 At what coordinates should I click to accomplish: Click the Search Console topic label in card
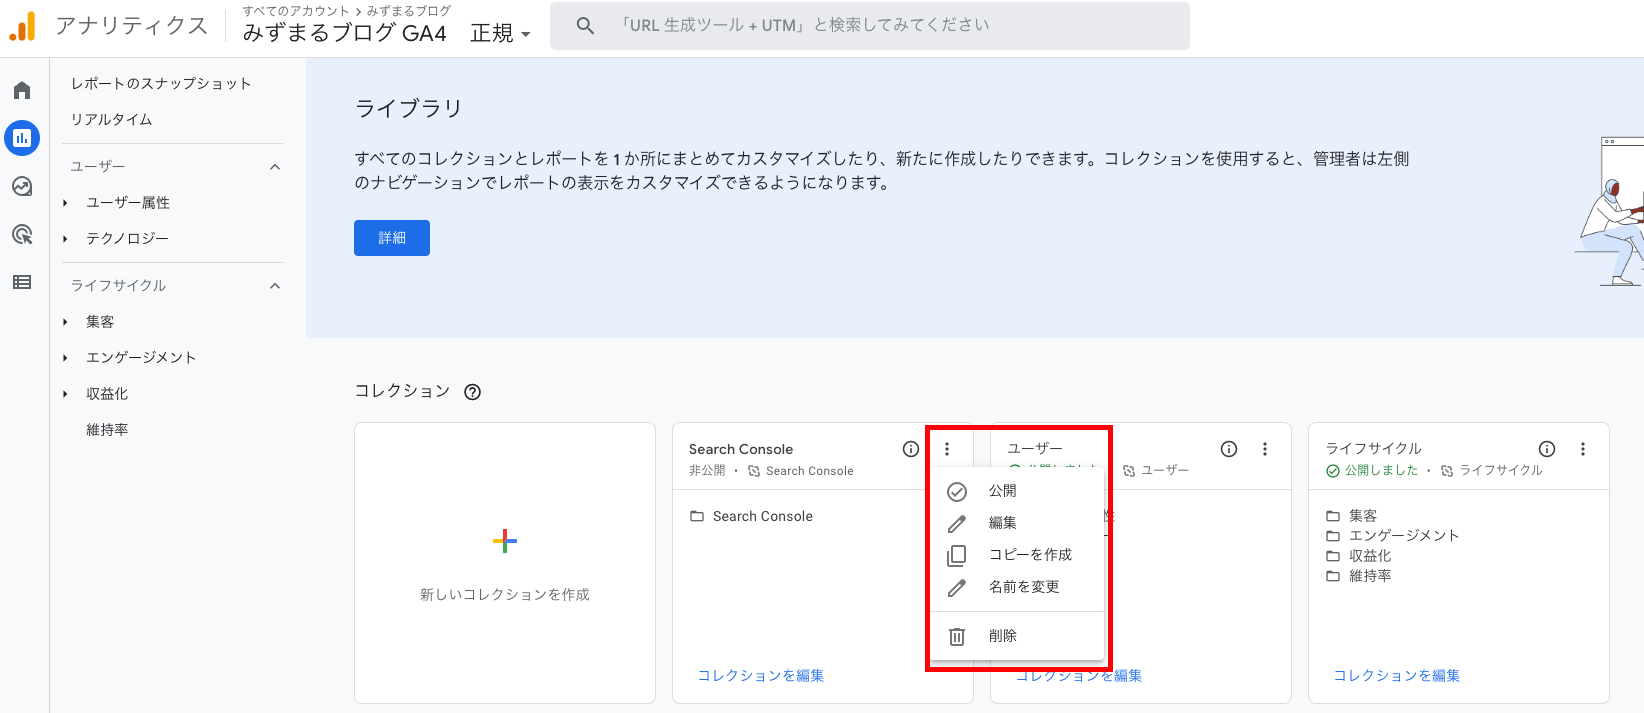click(763, 516)
